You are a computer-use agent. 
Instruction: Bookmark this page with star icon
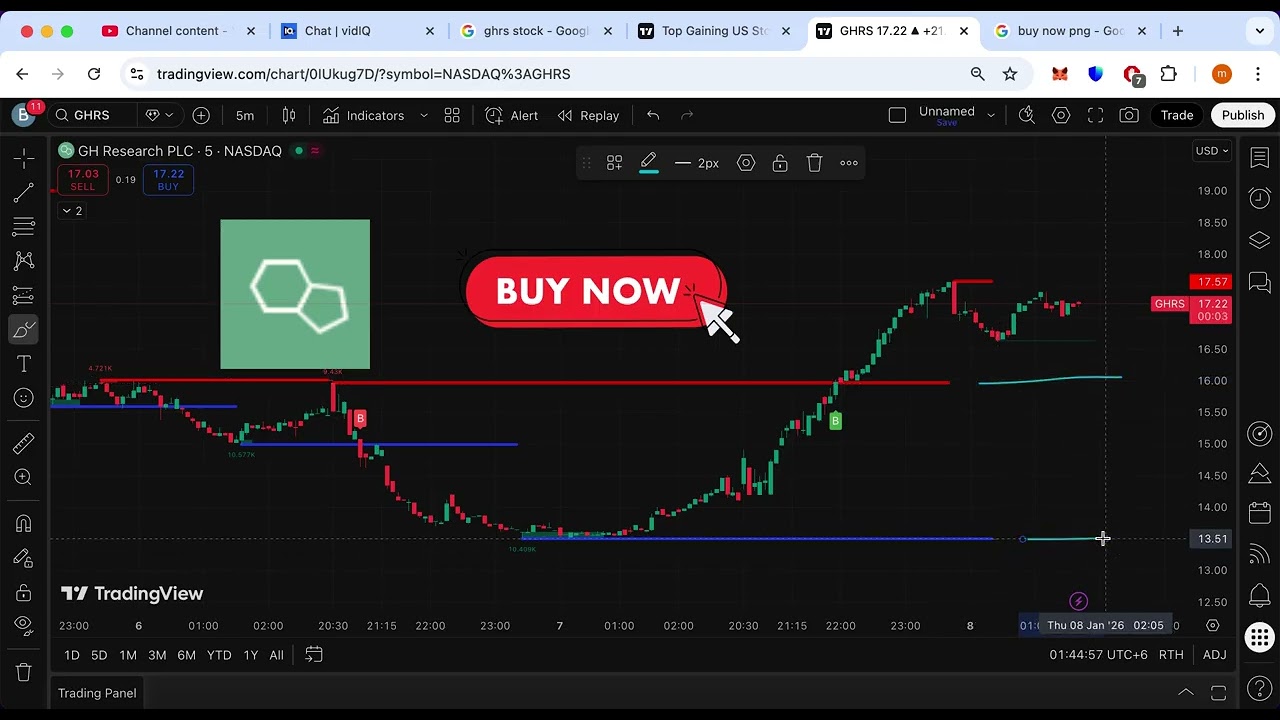pyautogui.click(x=1010, y=74)
